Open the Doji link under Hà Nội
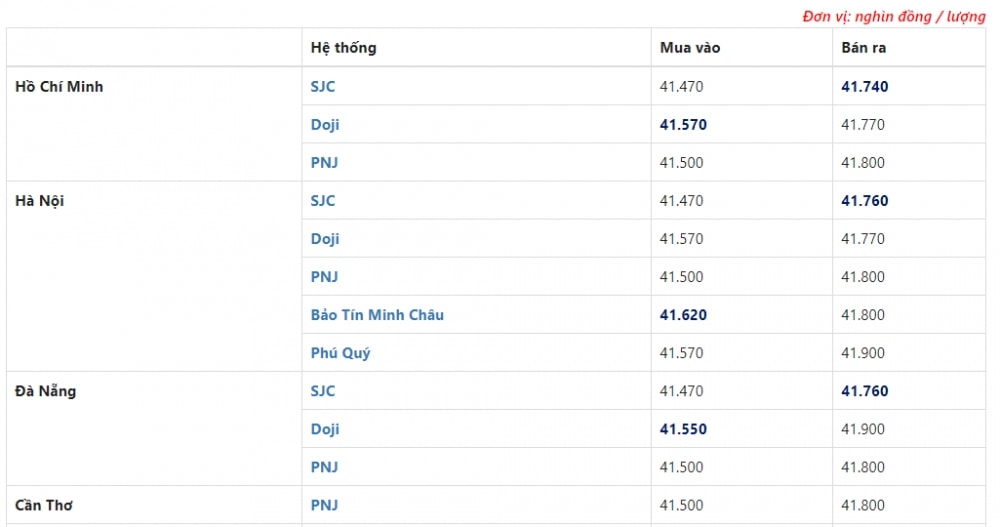The height and width of the screenshot is (527, 1000). (x=325, y=239)
